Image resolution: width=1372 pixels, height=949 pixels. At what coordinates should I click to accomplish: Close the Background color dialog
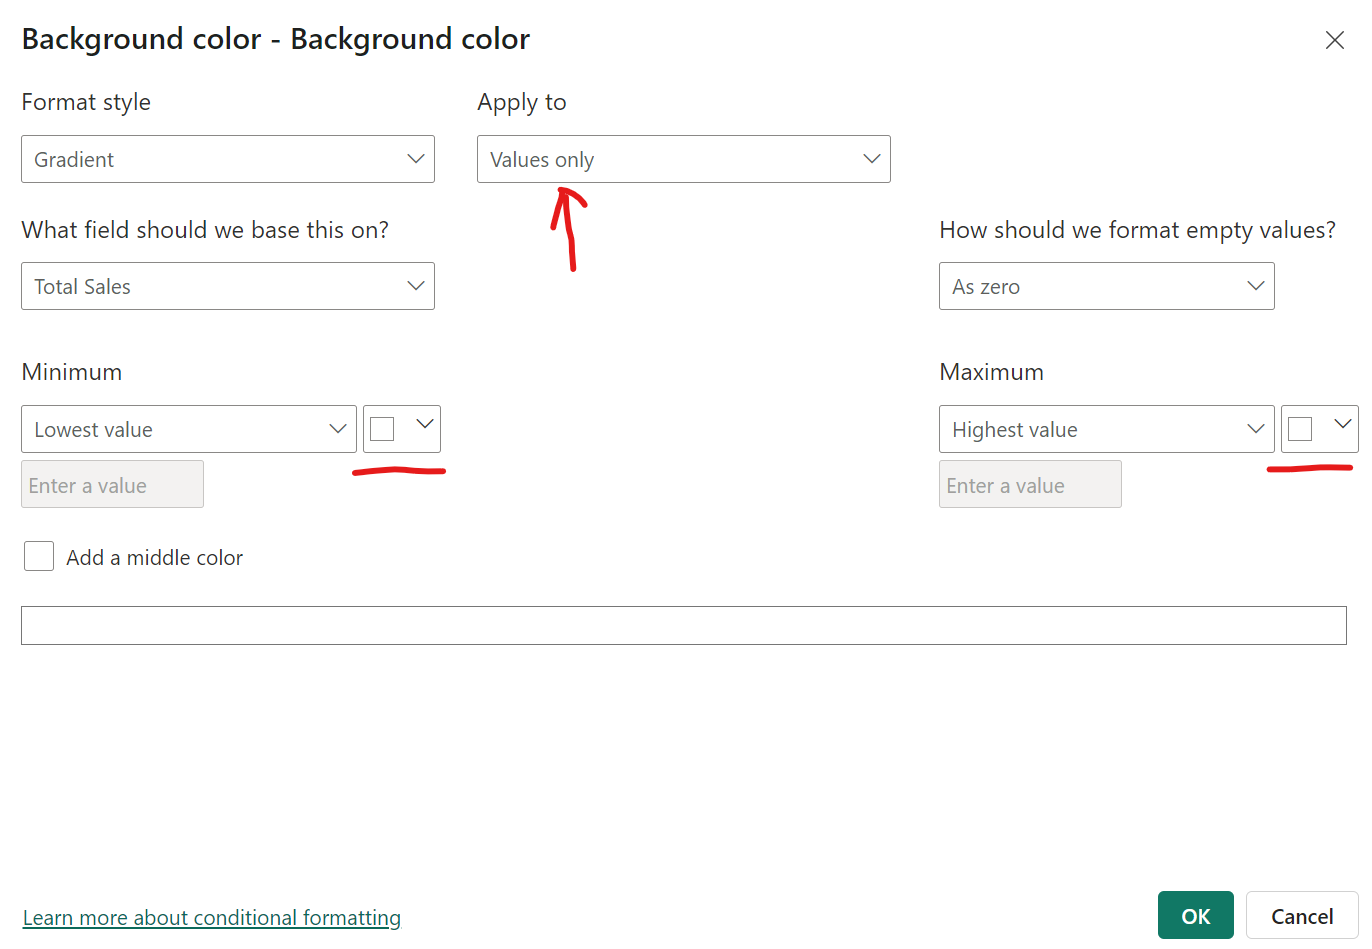pos(1334,40)
